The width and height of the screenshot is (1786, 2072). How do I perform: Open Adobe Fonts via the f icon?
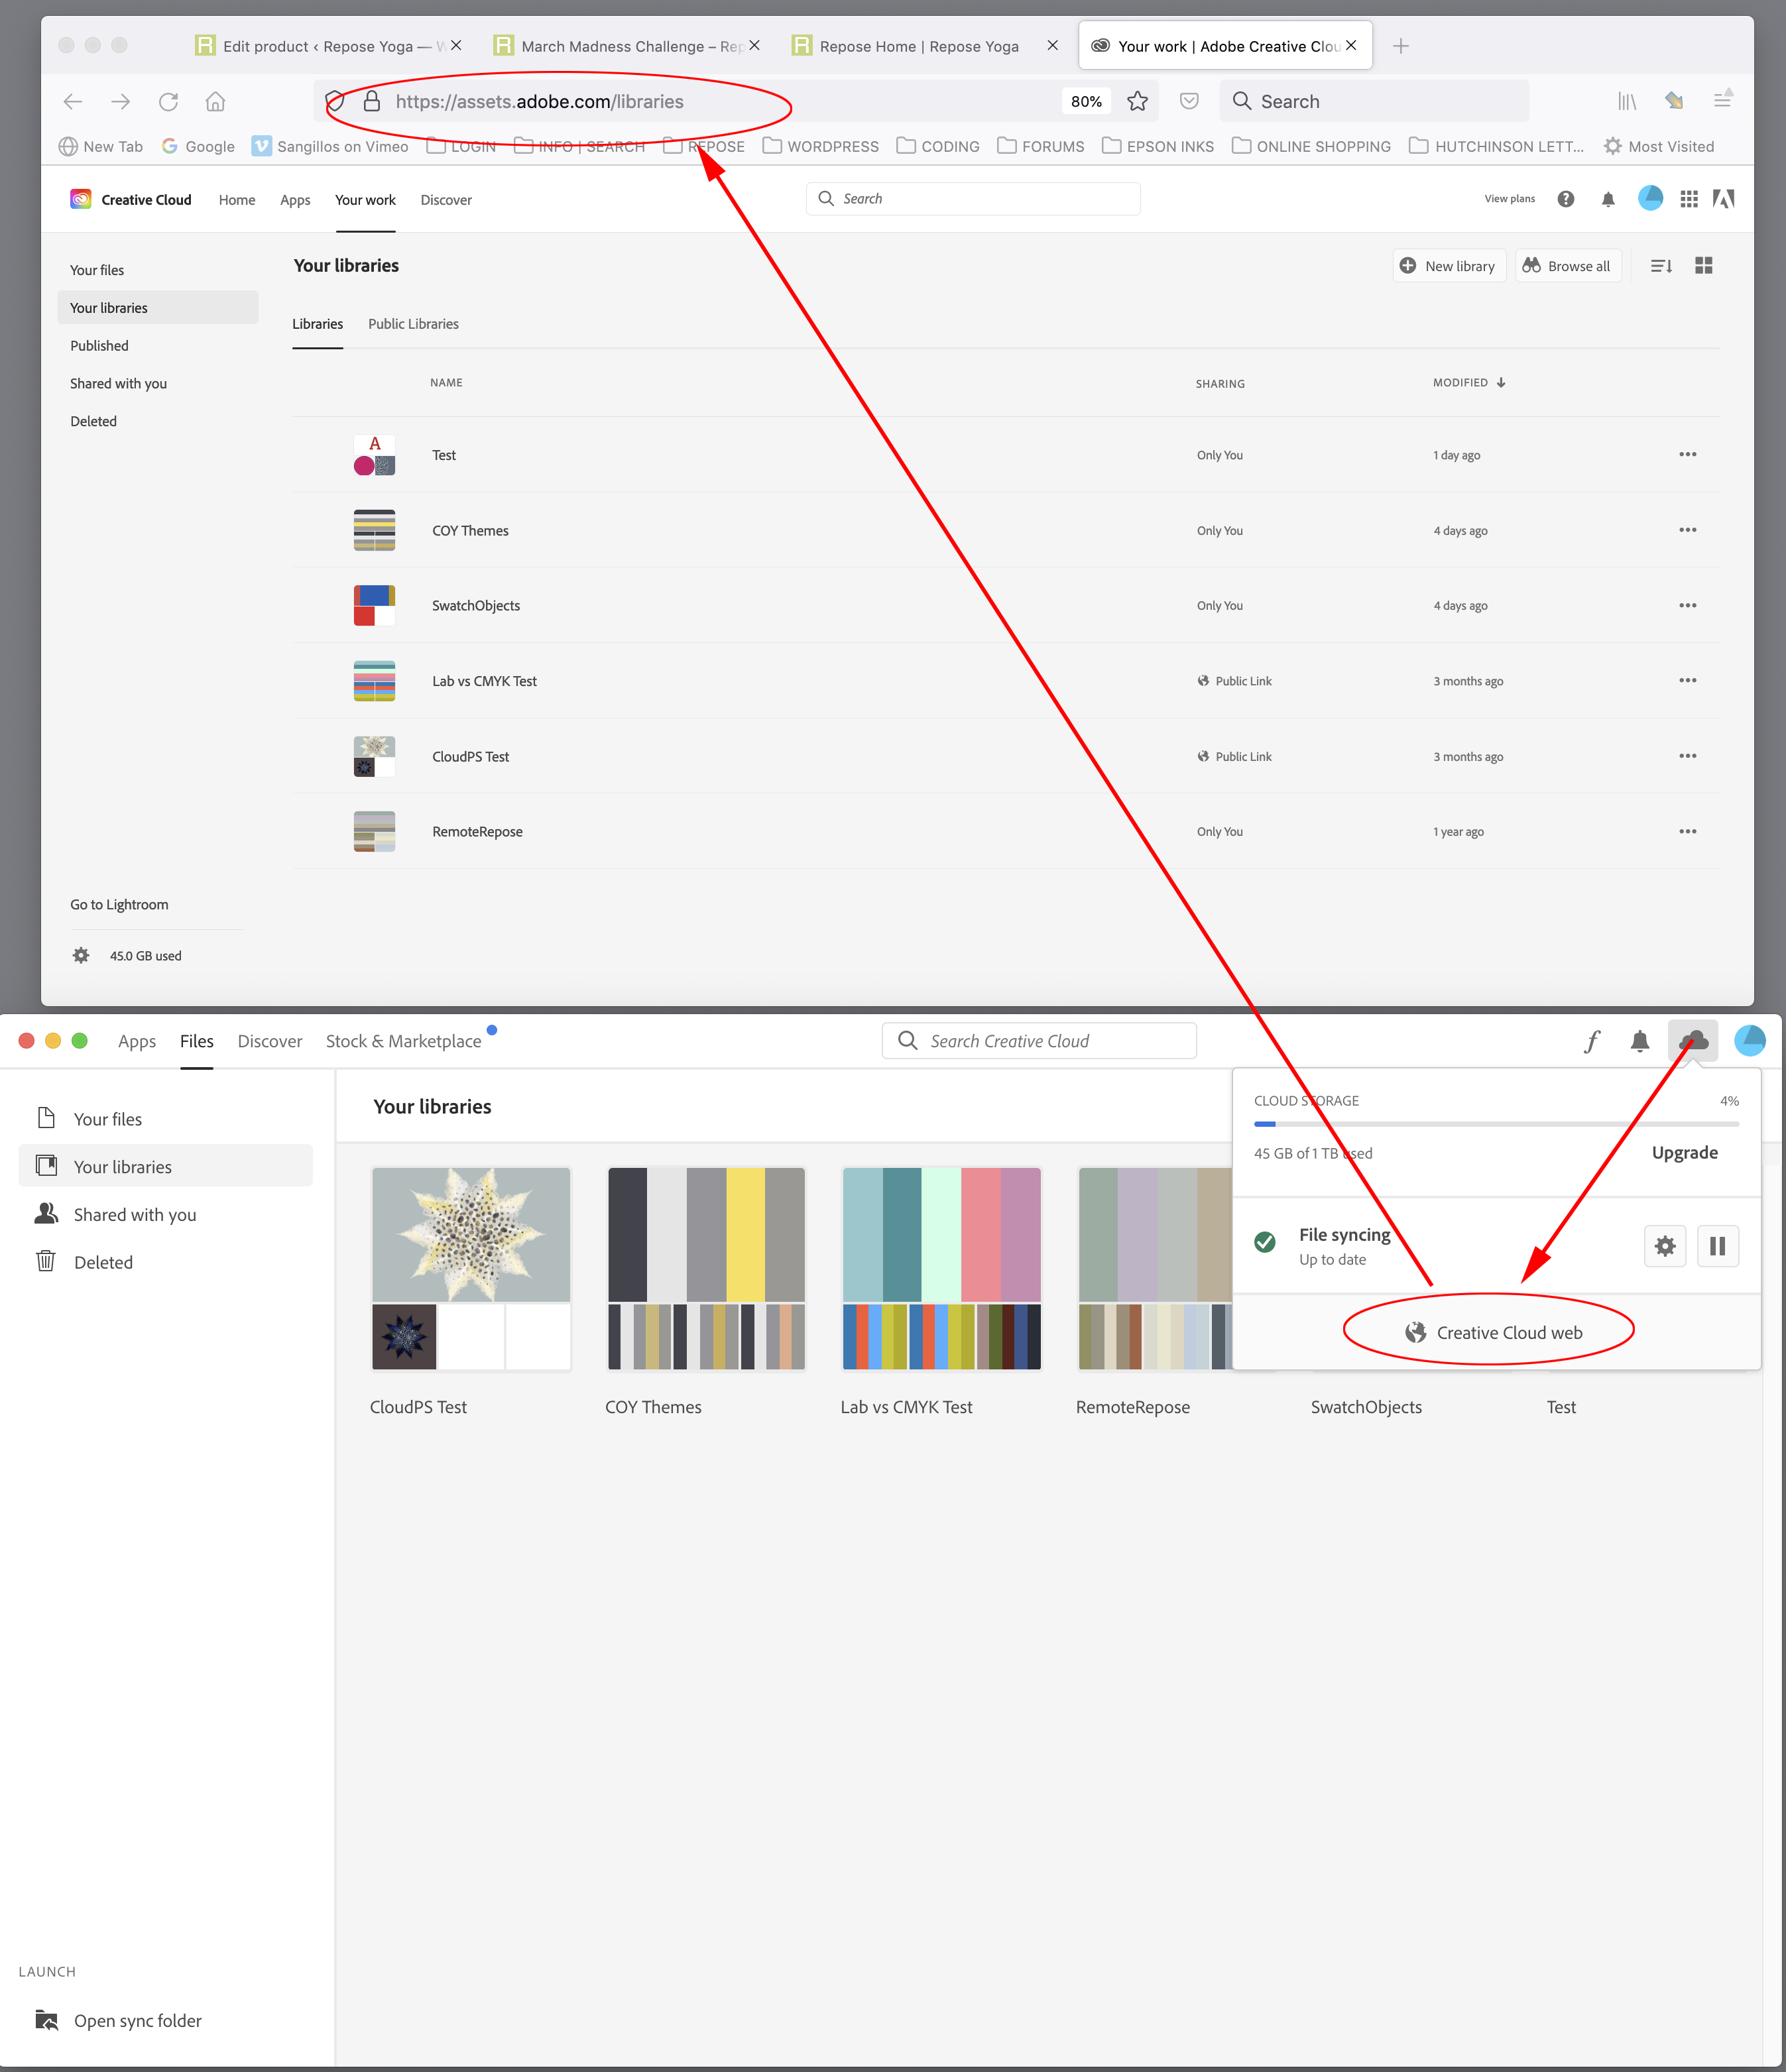click(1591, 1040)
